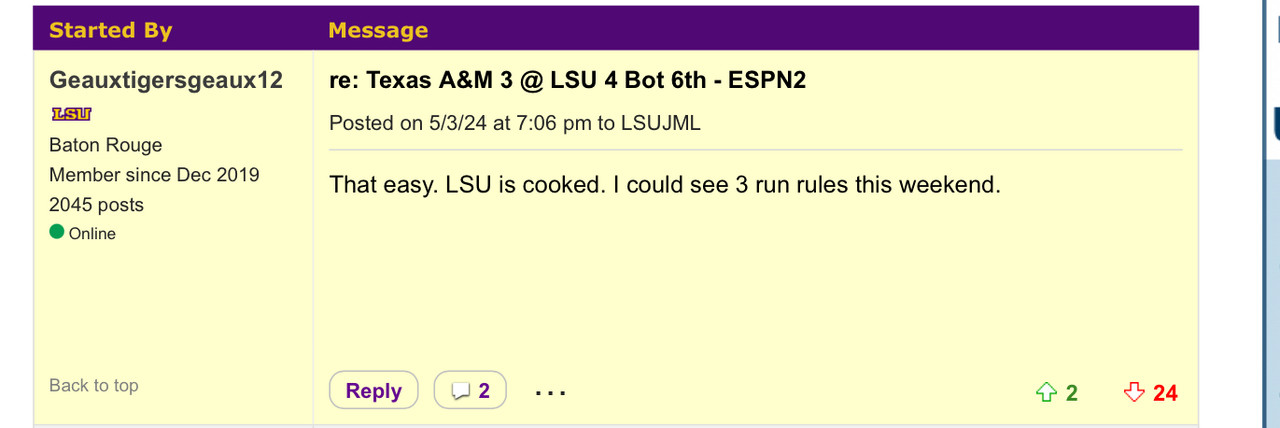Click the green upvote arrow icon
This screenshot has width=1280, height=428.
[1047, 392]
